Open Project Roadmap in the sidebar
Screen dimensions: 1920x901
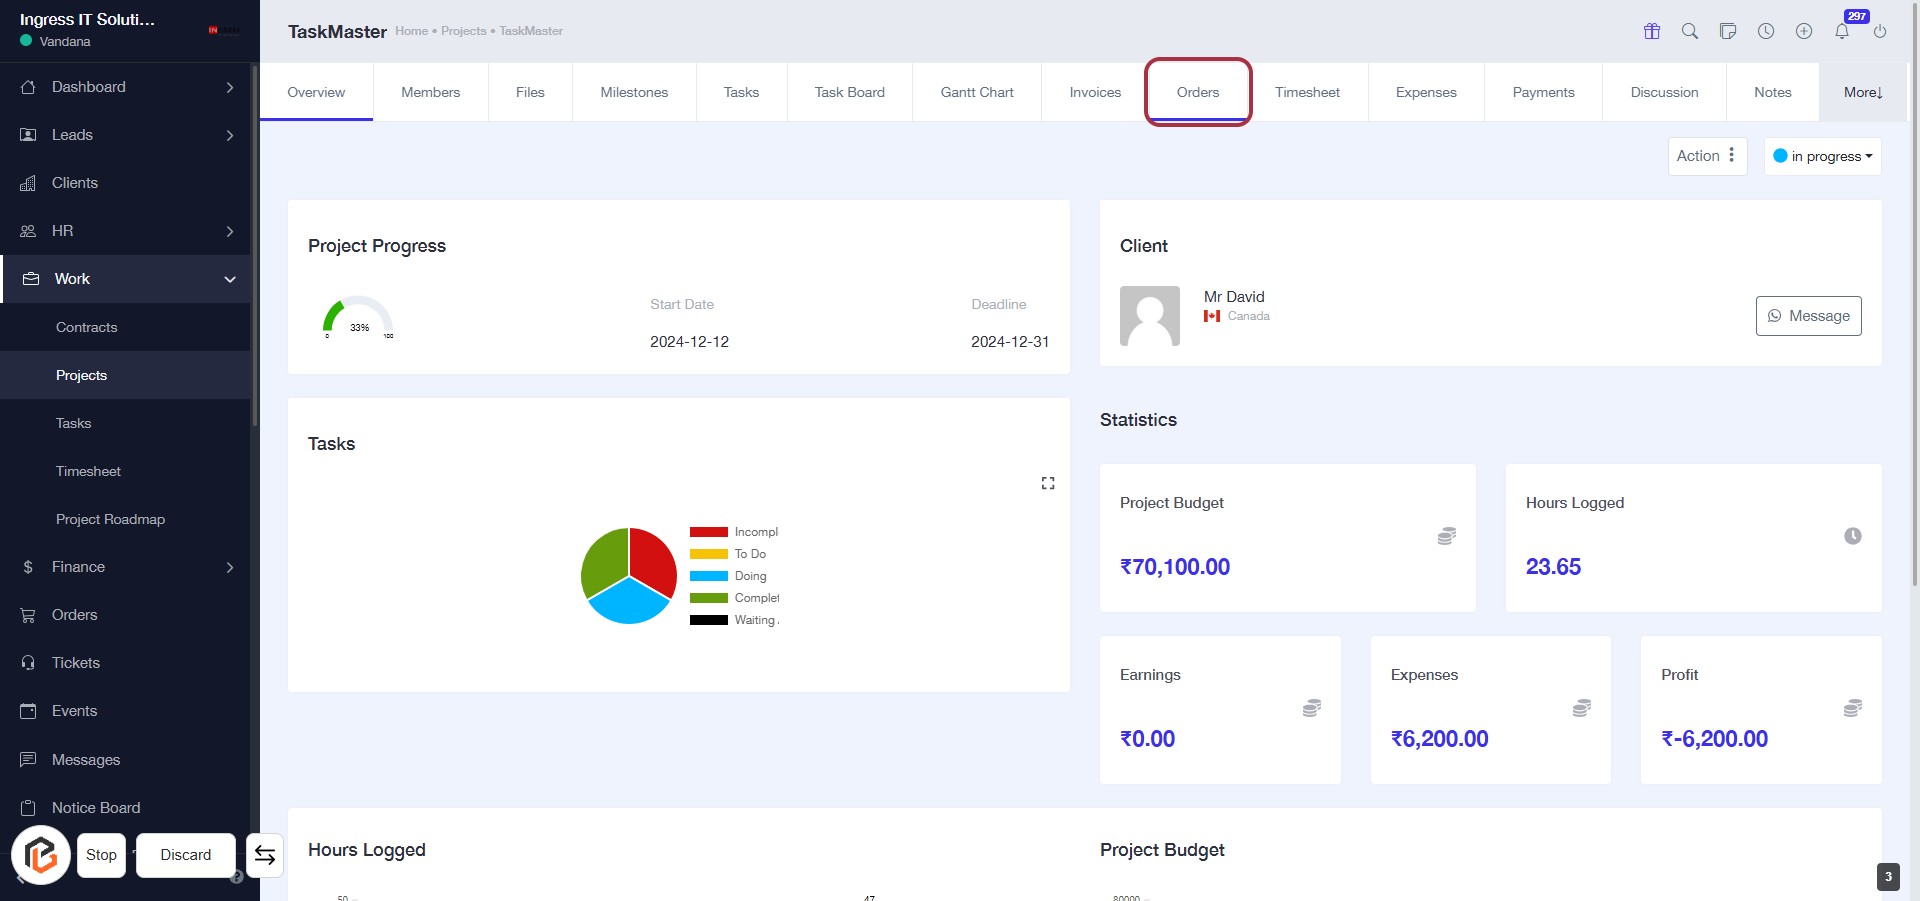click(110, 519)
